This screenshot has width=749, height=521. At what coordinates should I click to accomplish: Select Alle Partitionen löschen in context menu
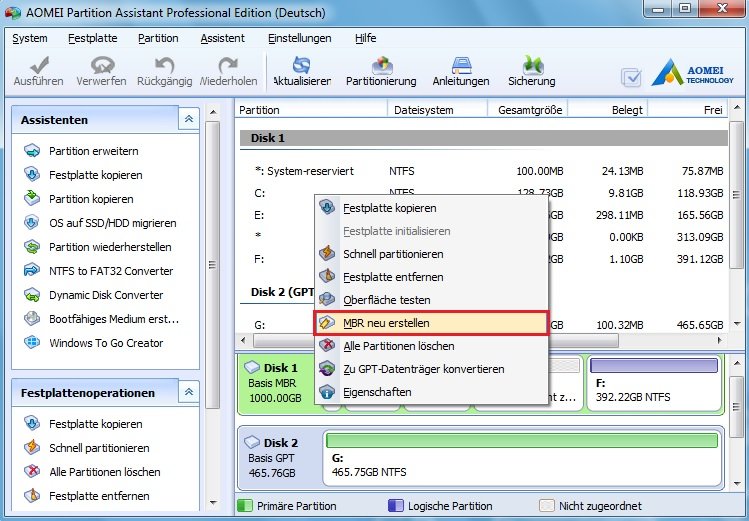[x=431, y=346]
